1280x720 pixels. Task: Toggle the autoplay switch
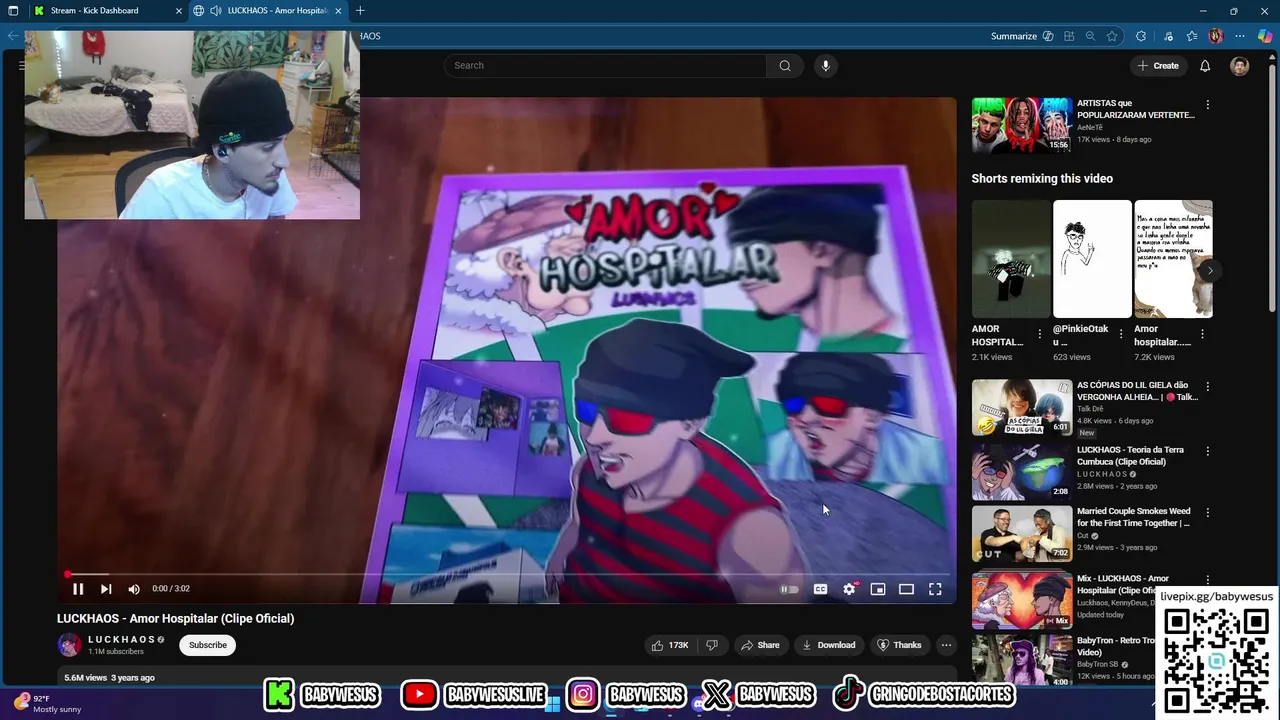[789, 589]
